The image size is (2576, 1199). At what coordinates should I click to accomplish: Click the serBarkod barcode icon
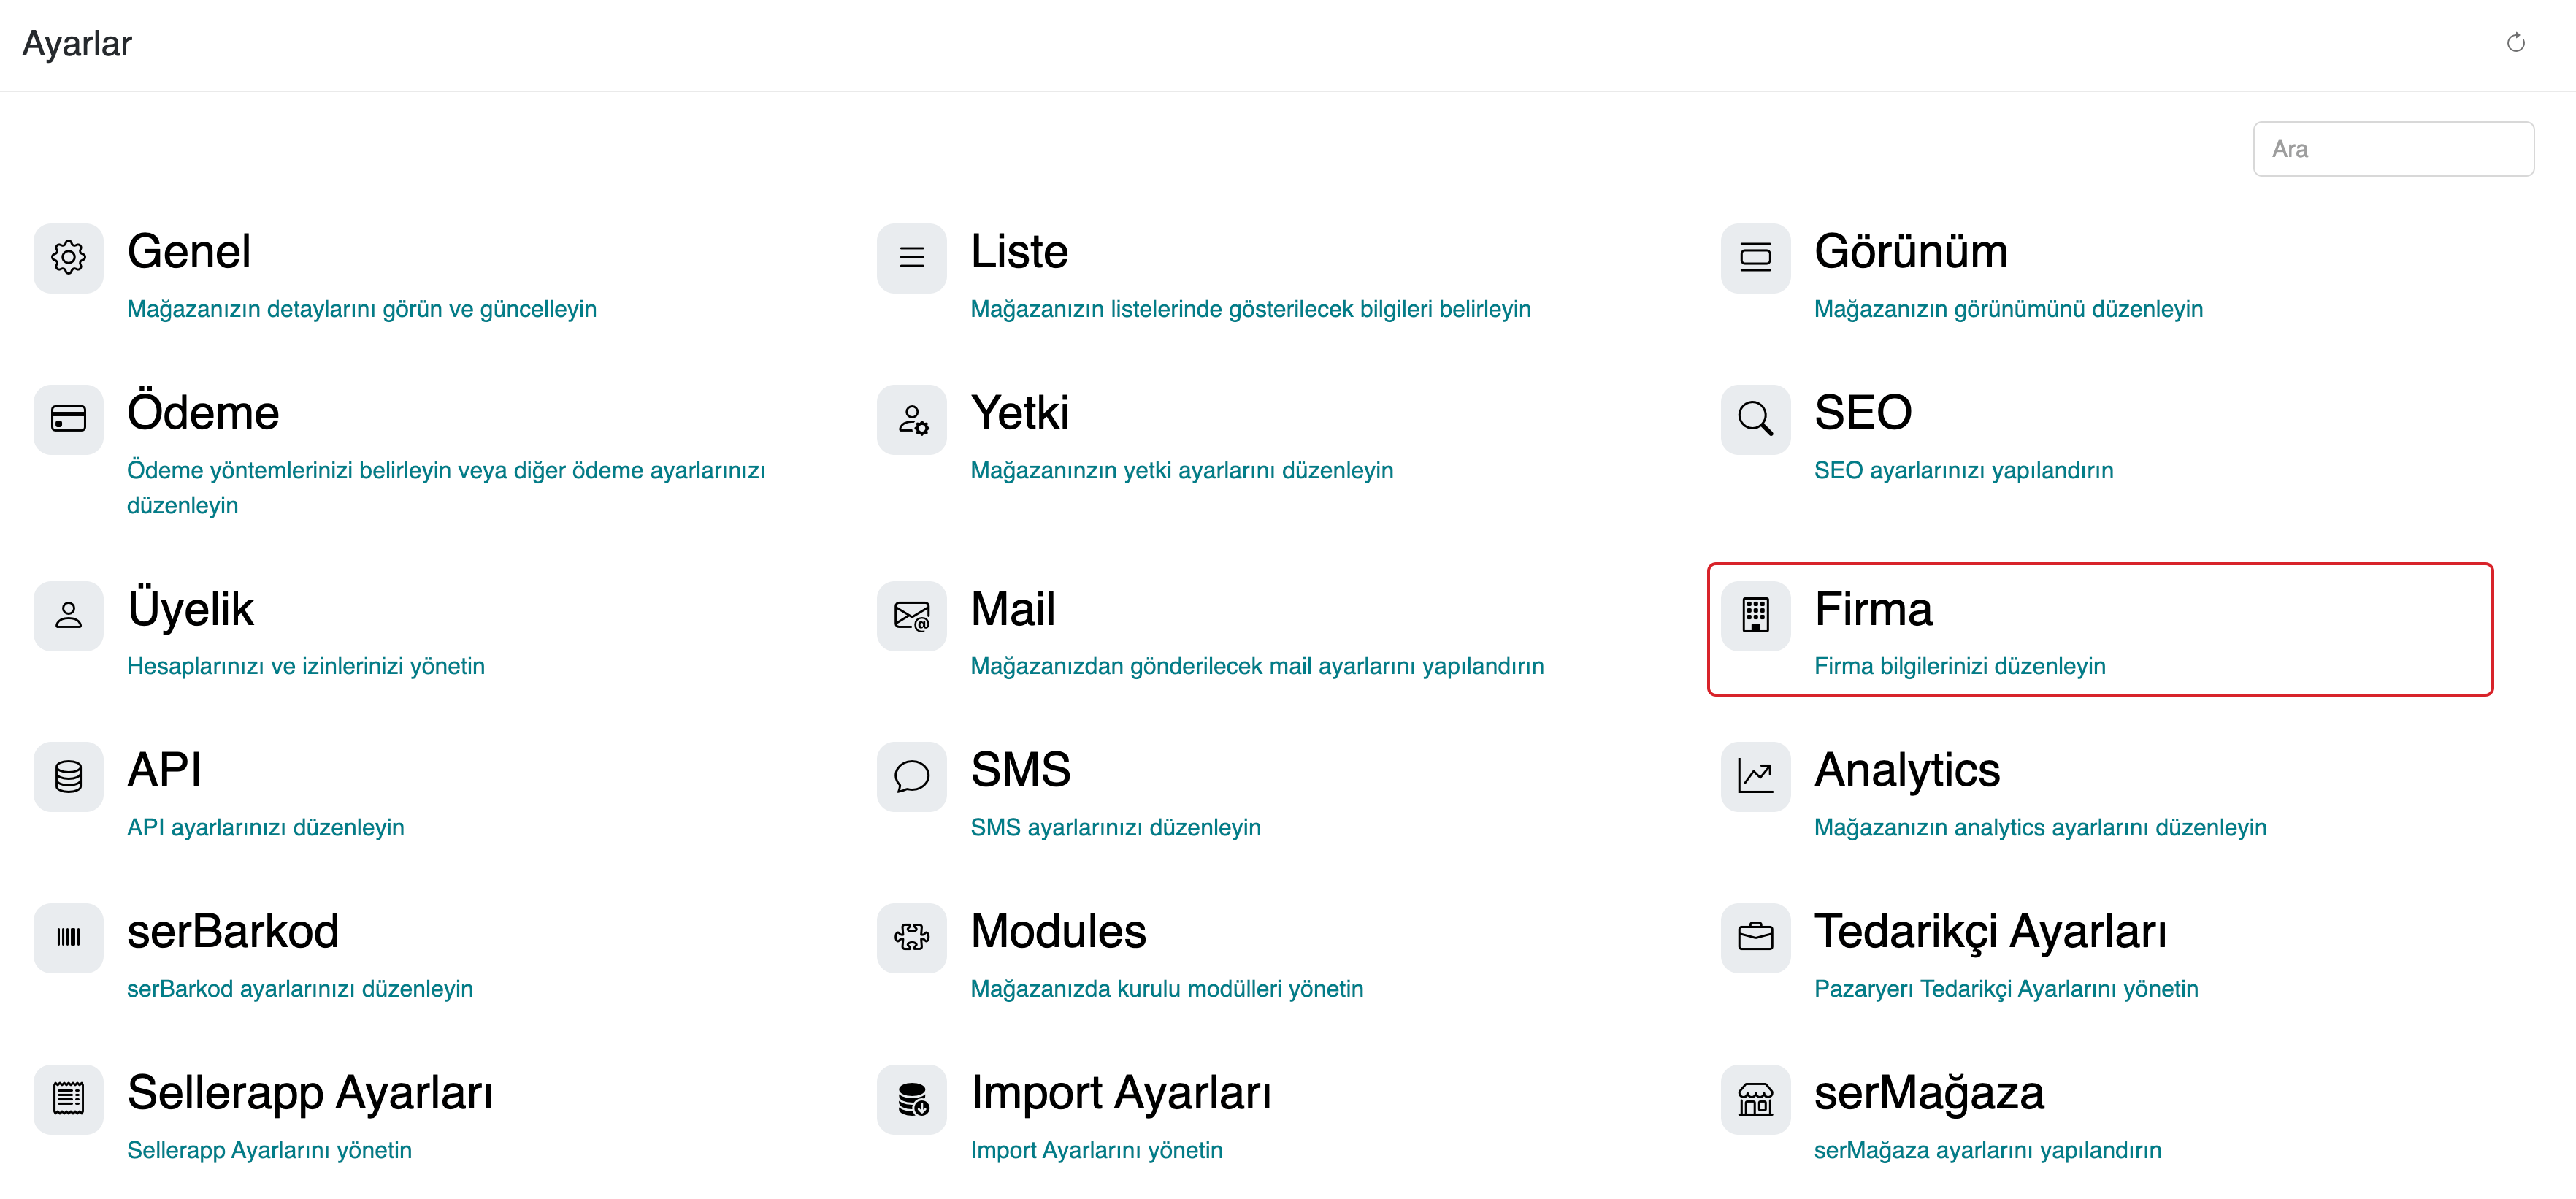click(68, 937)
